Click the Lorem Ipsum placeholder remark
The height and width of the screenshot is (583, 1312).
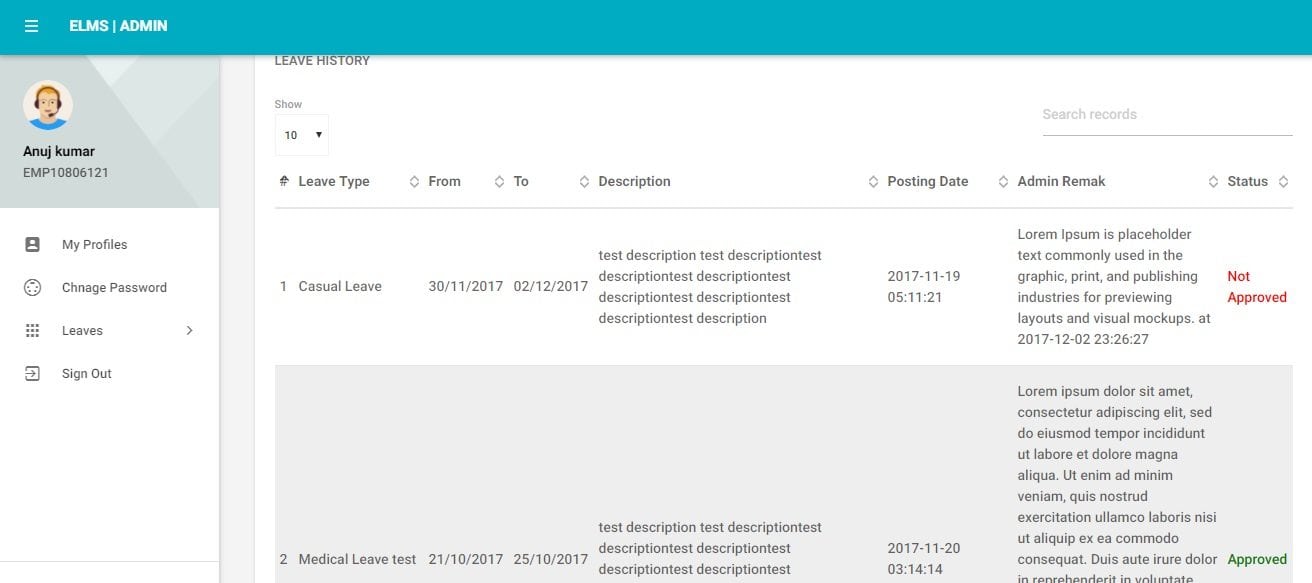[1116, 286]
